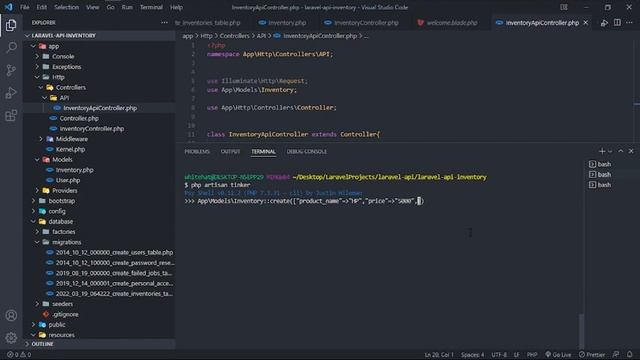Screen dimensions: 640x360
Task: Open the Run and Debug view
Action: pyautogui.click(x=11, y=93)
